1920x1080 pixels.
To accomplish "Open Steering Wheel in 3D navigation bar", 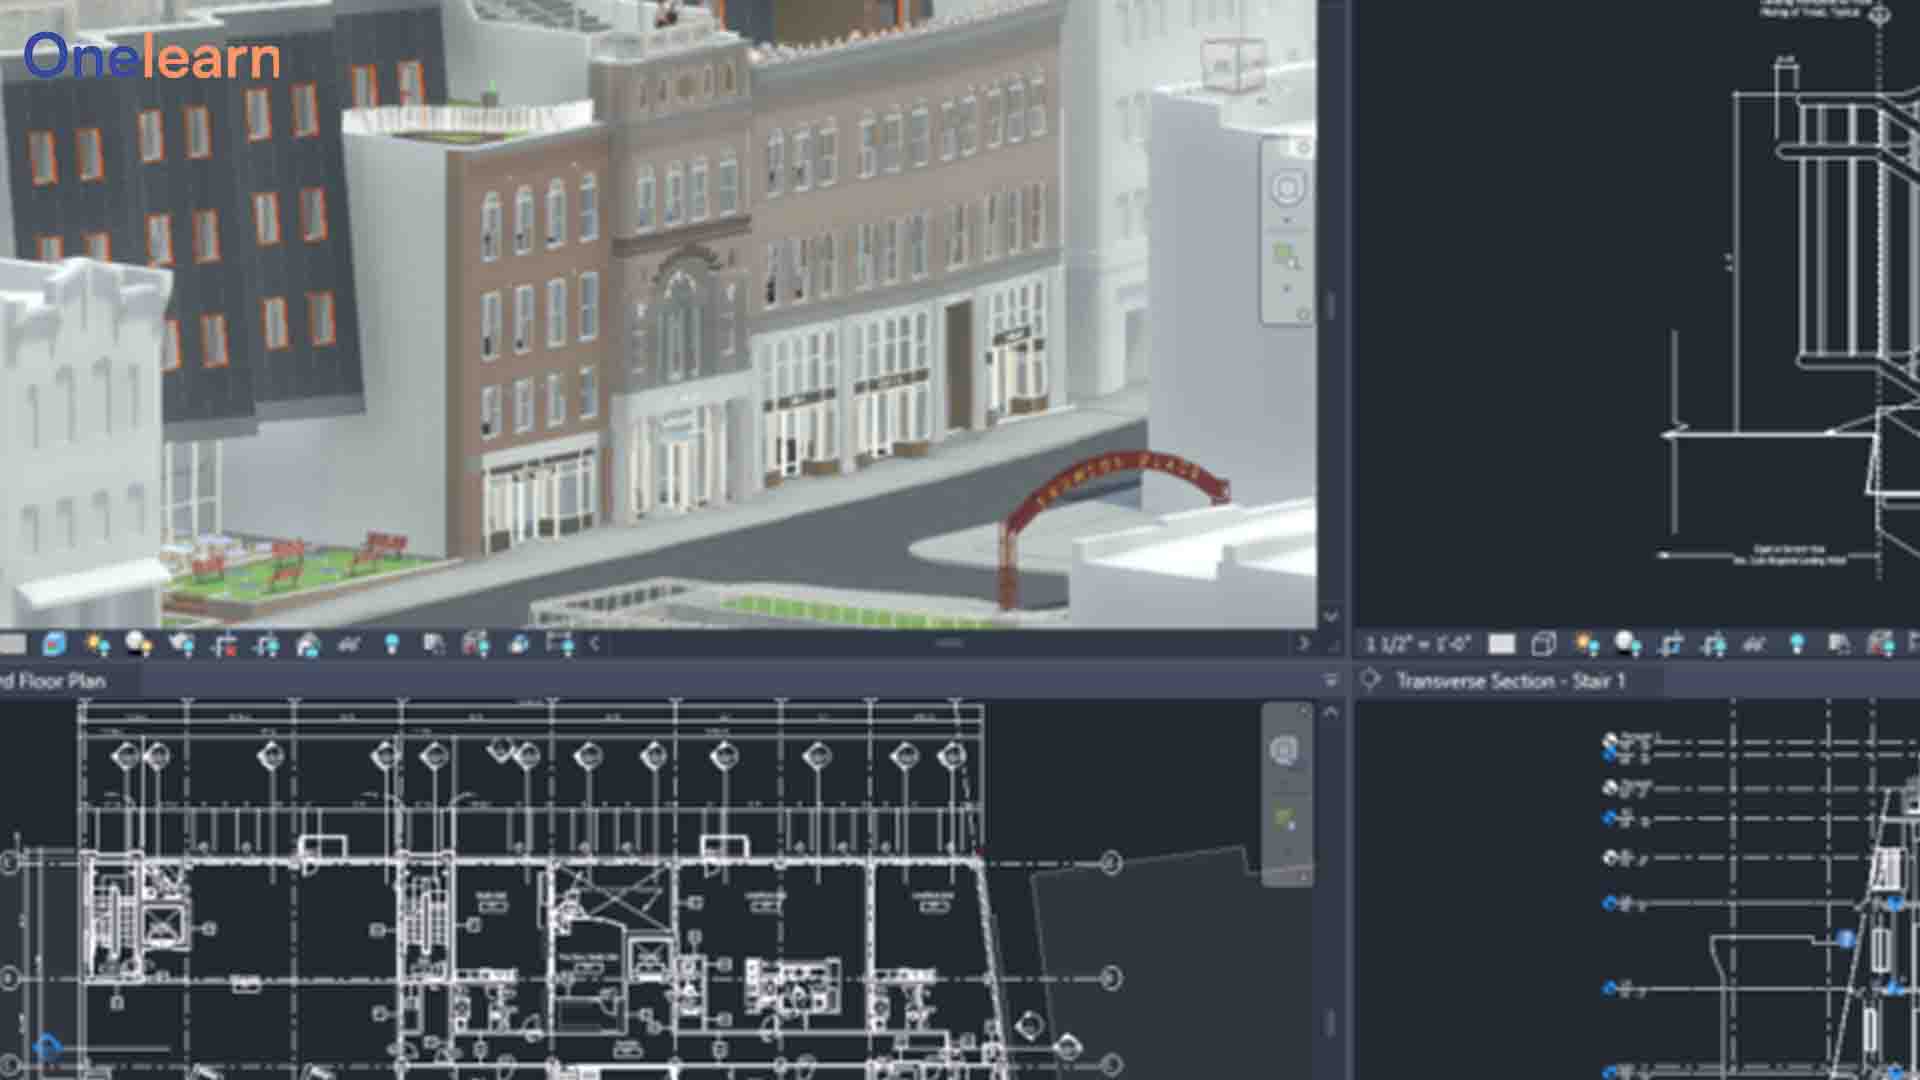I will [x=1288, y=188].
